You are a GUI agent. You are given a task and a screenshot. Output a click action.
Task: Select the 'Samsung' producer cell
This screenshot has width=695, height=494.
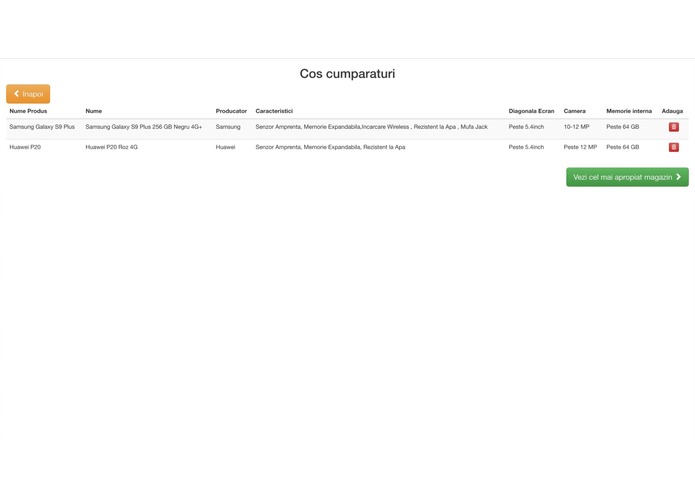point(228,127)
